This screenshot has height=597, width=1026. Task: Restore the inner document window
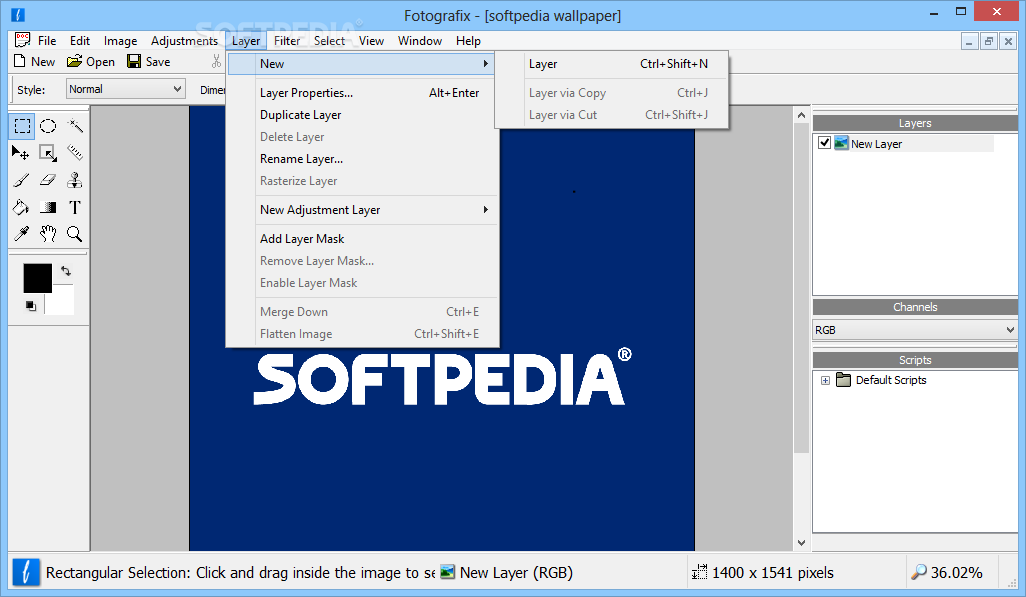tap(989, 41)
